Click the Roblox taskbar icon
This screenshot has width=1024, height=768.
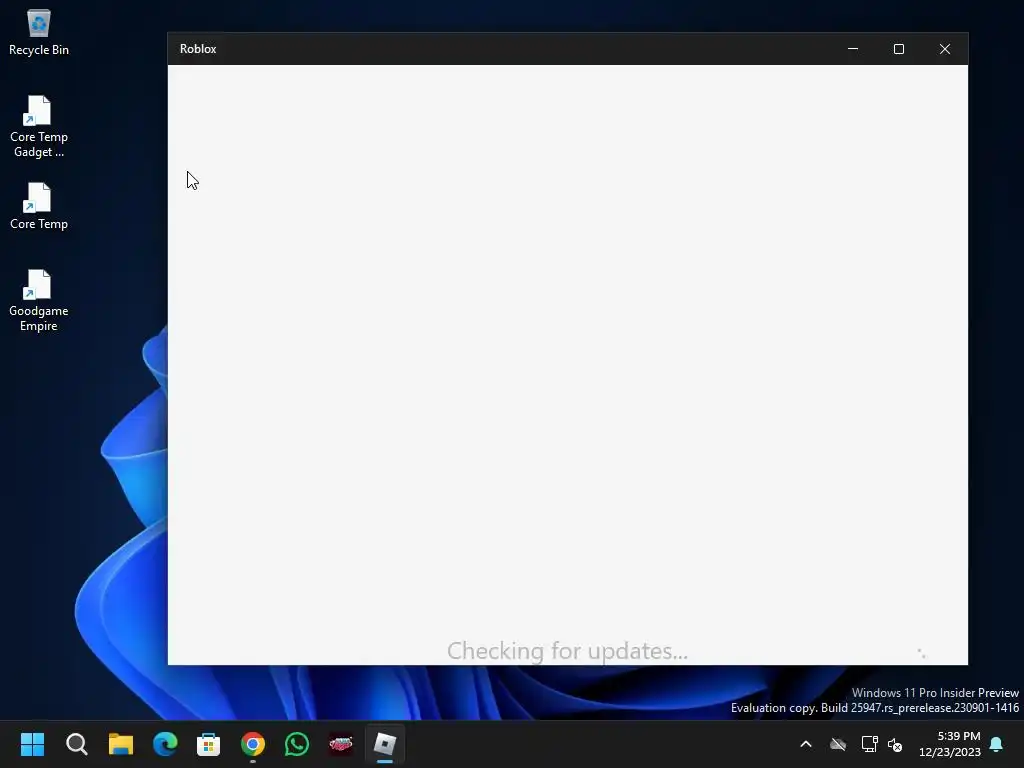[x=385, y=744]
